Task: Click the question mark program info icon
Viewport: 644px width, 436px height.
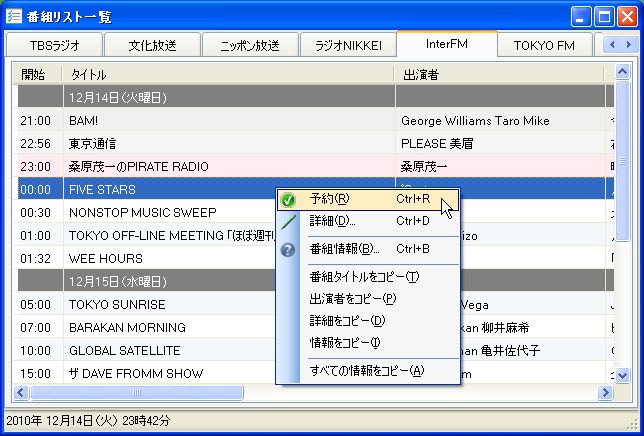Action: click(x=288, y=249)
